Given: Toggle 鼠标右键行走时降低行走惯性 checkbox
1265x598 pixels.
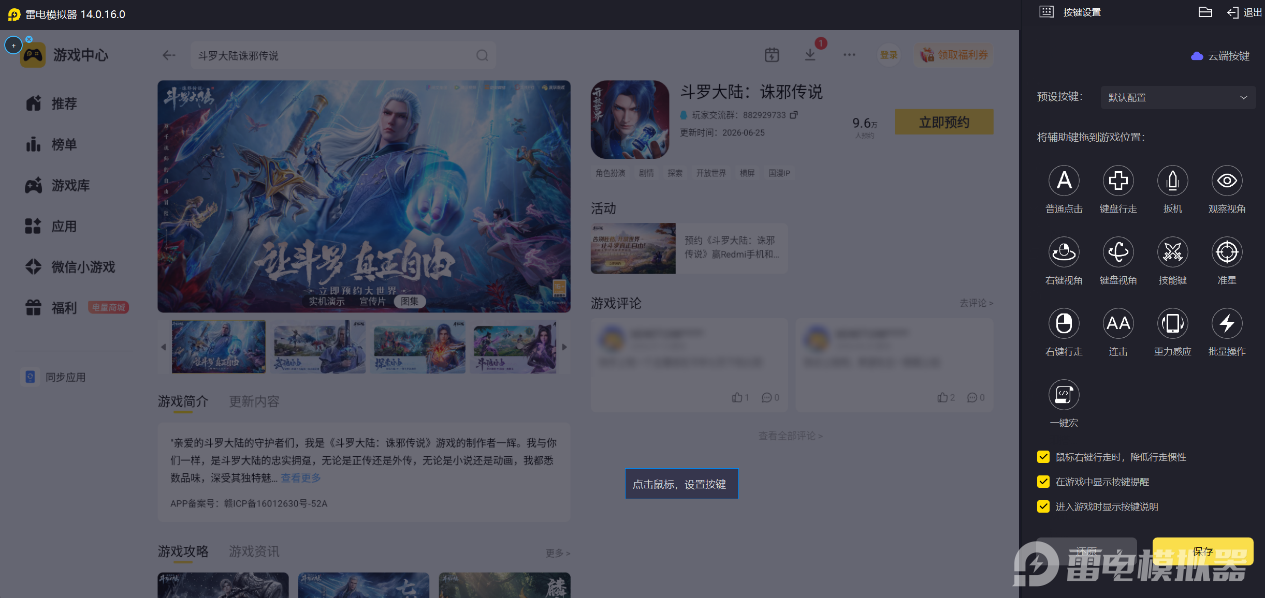Looking at the screenshot, I should 1043,457.
